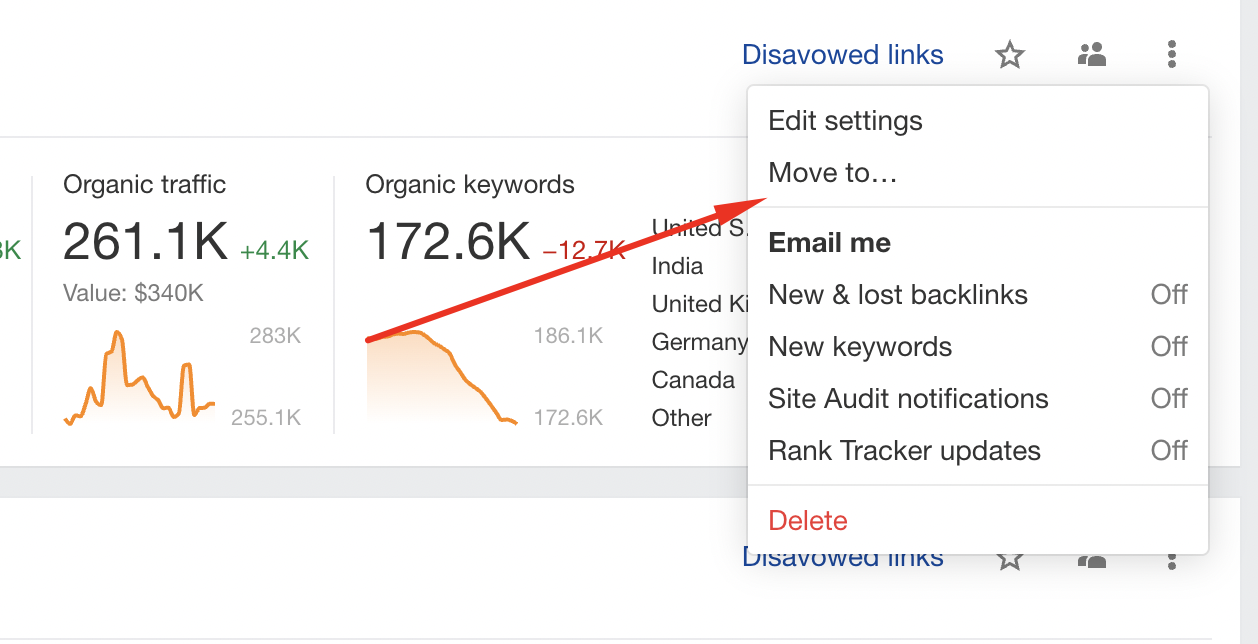Click the star icon to favorite project
Image resolution: width=1258 pixels, height=644 pixels.
[x=1009, y=55]
